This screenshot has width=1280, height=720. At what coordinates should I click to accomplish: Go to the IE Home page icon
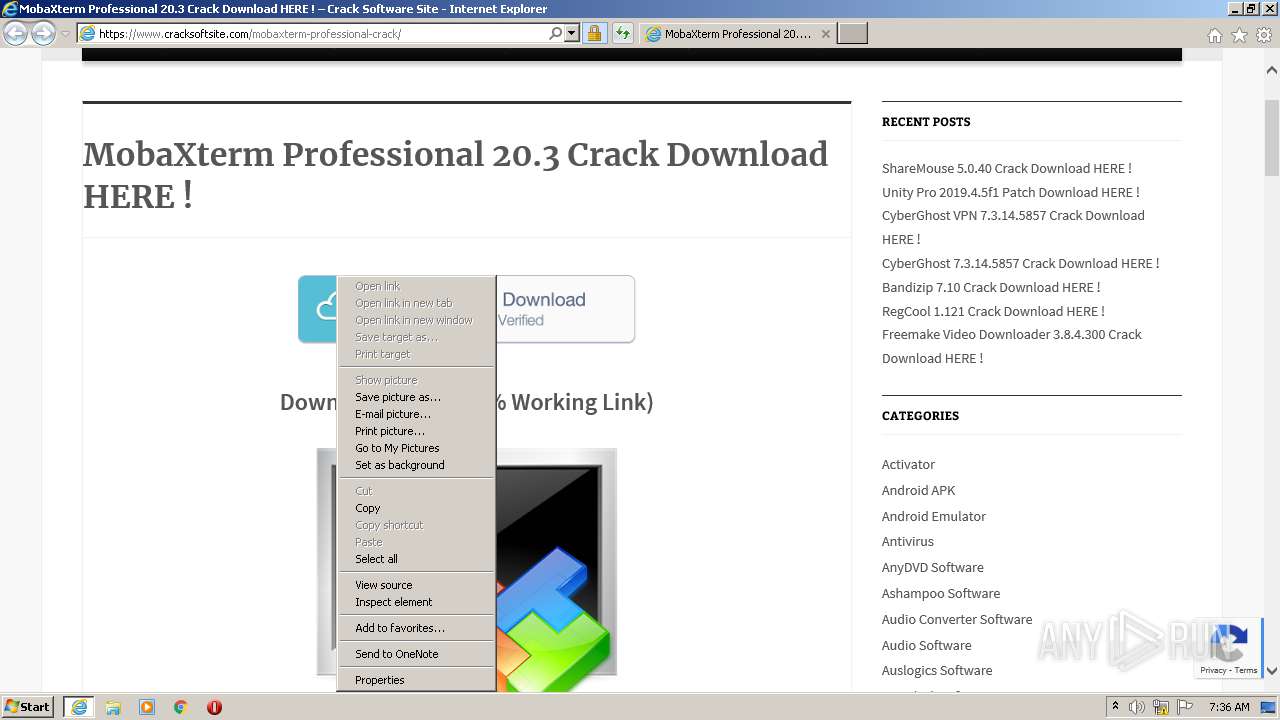click(1214, 35)
